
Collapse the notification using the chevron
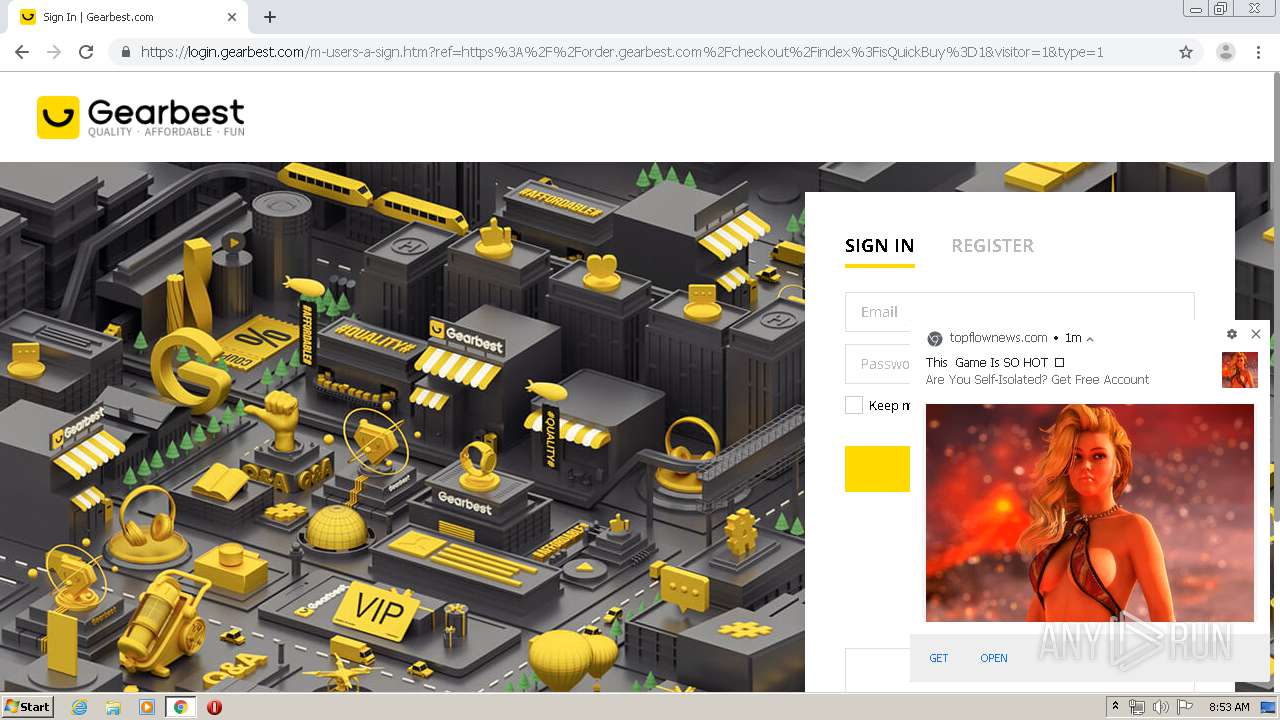[x=1090, y=339]
